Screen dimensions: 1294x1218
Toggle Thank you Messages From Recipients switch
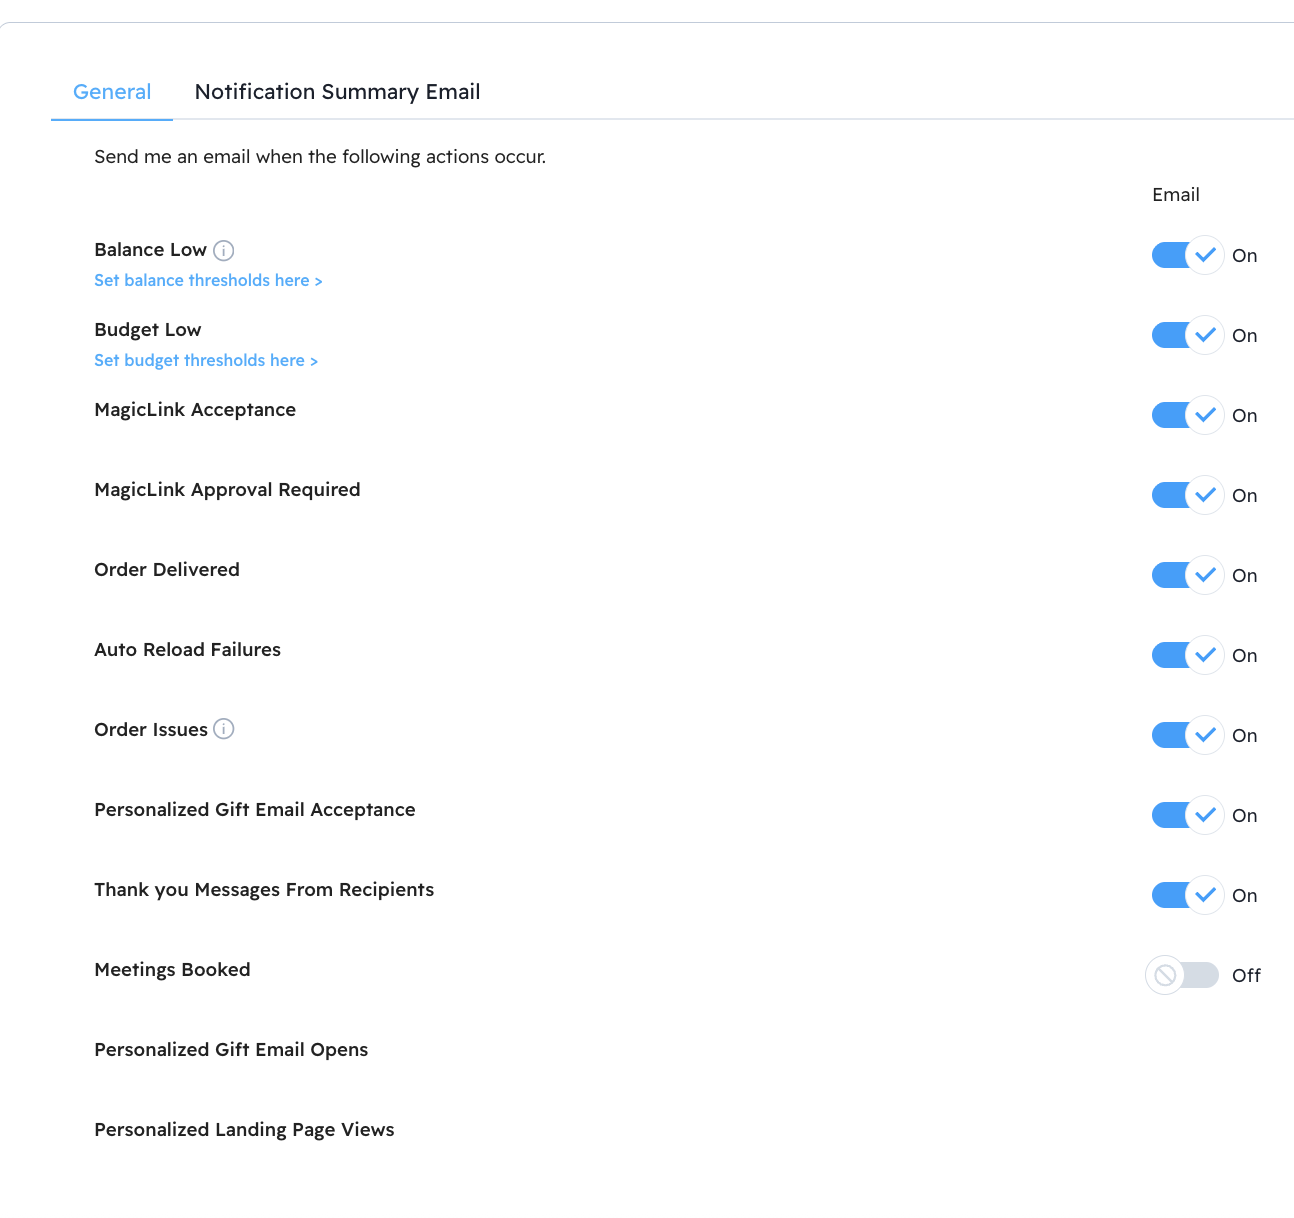(x=1186, y=895)
